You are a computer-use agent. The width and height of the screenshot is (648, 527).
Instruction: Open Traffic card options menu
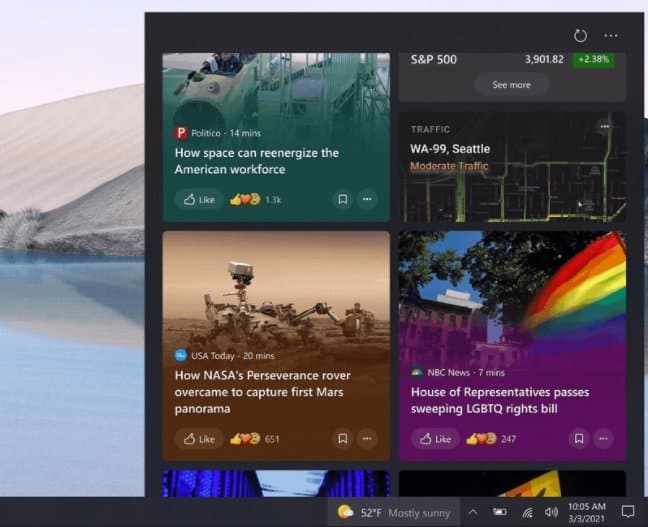tap(605, 126)
